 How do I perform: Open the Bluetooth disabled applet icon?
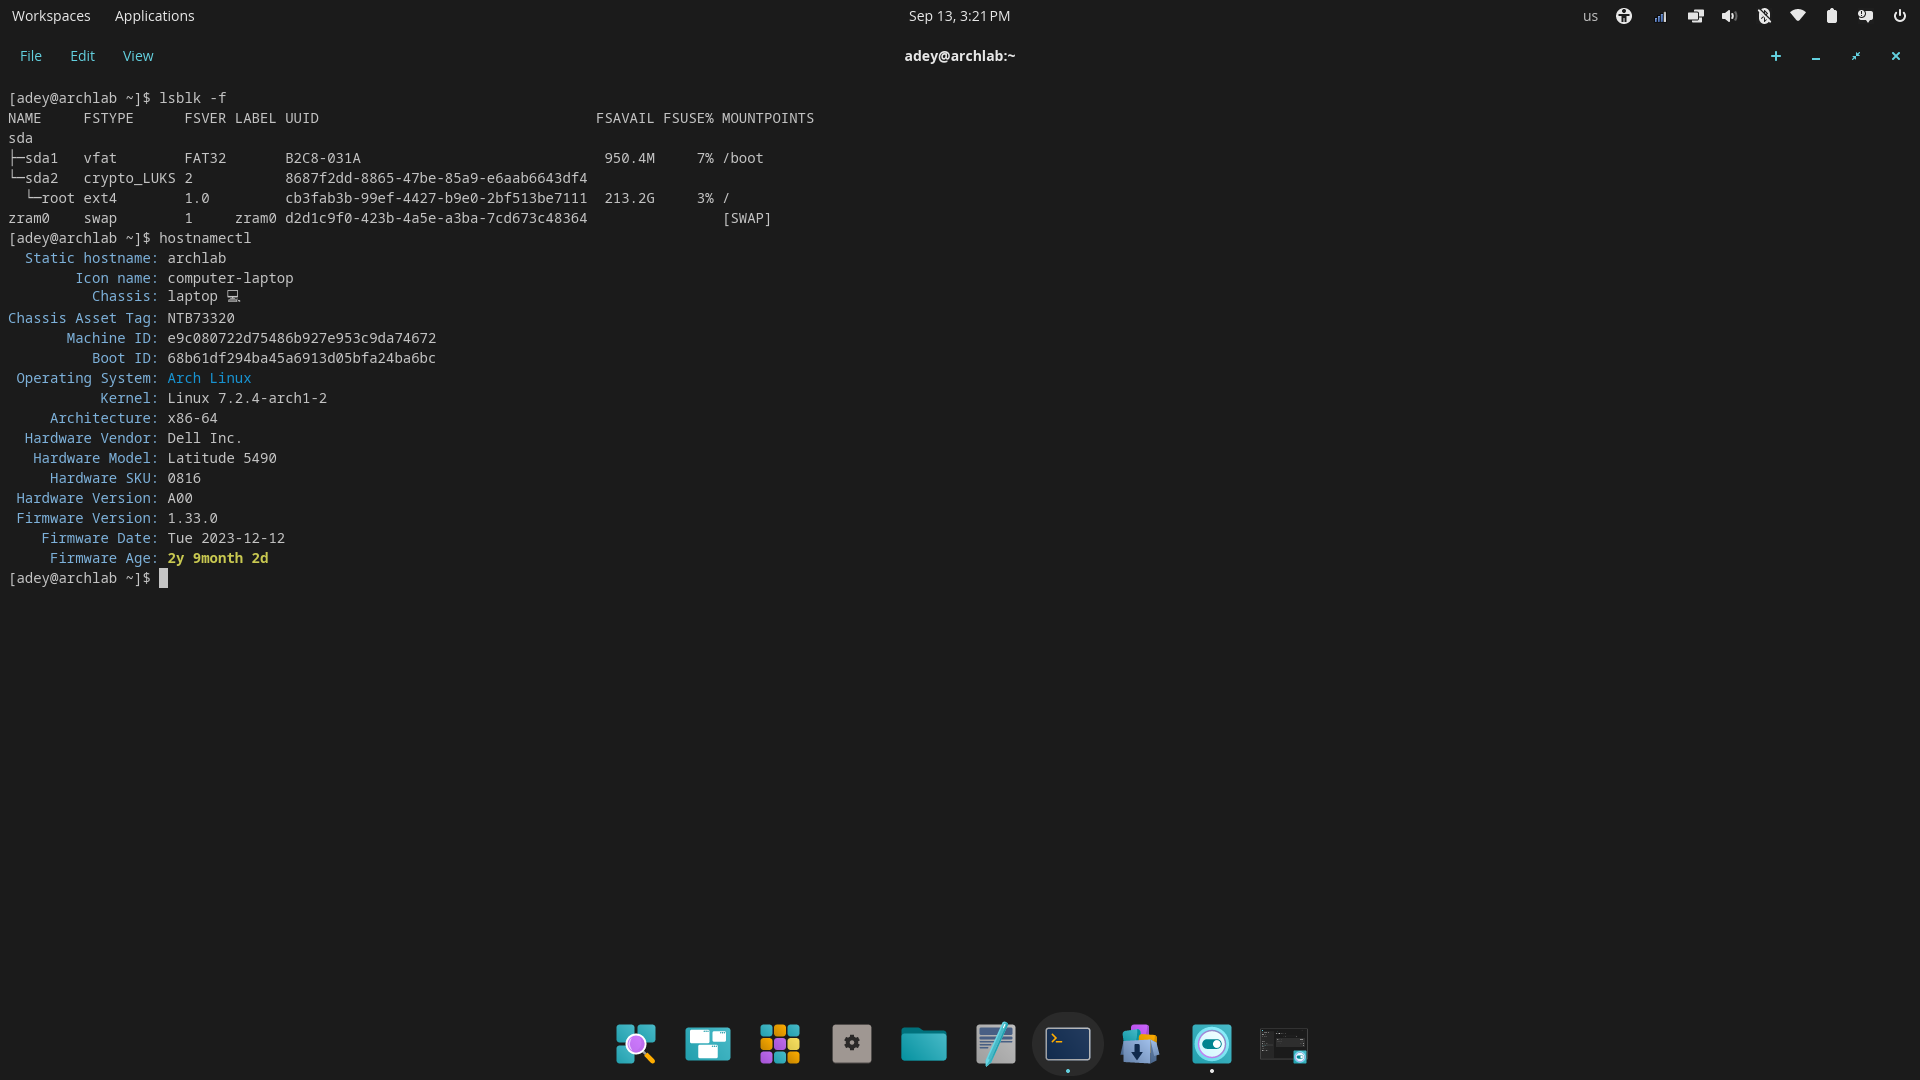pos(1764,16)
